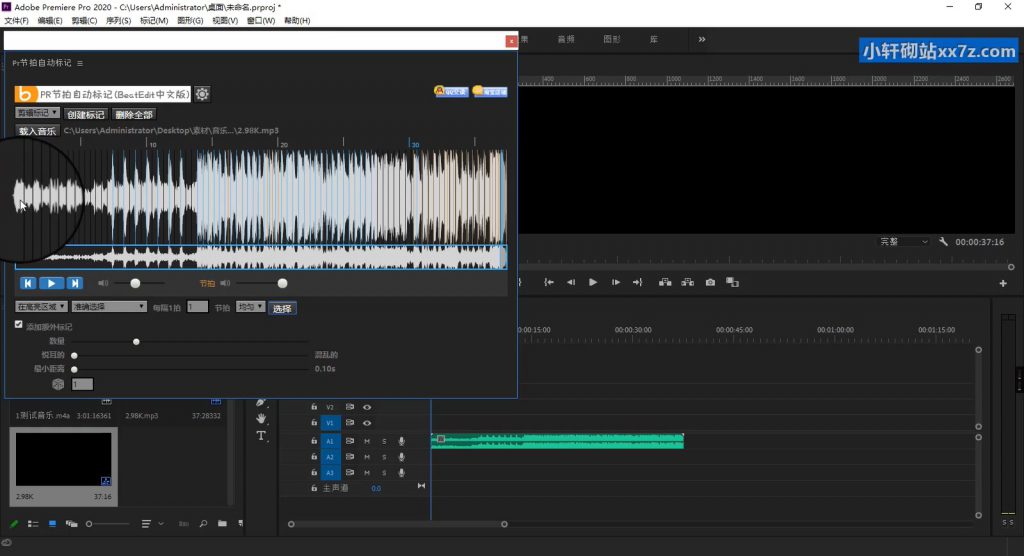This screenshot has width=1024, height=556.
Task: Switch to the 音频 workspace tab
Action: tap(566, 39)
